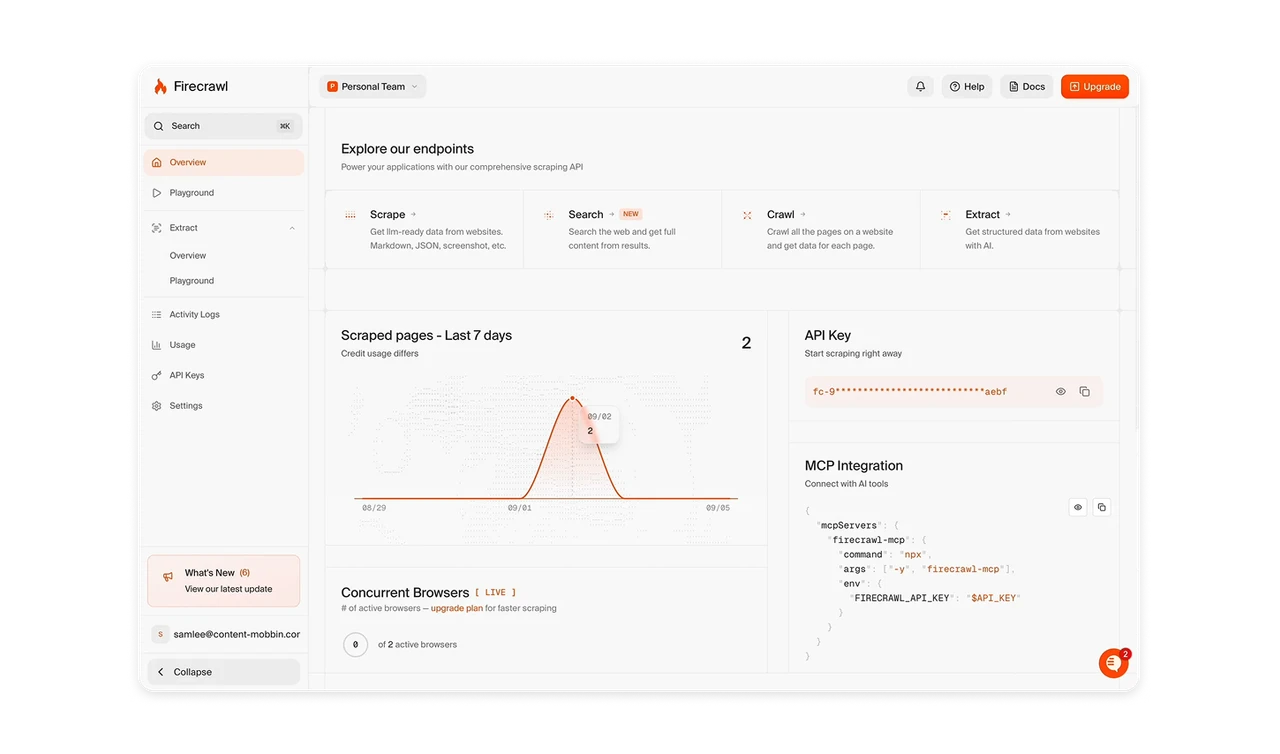Click the 09/02 peak chart point
Screen dimensions: 1280x754
572,398
